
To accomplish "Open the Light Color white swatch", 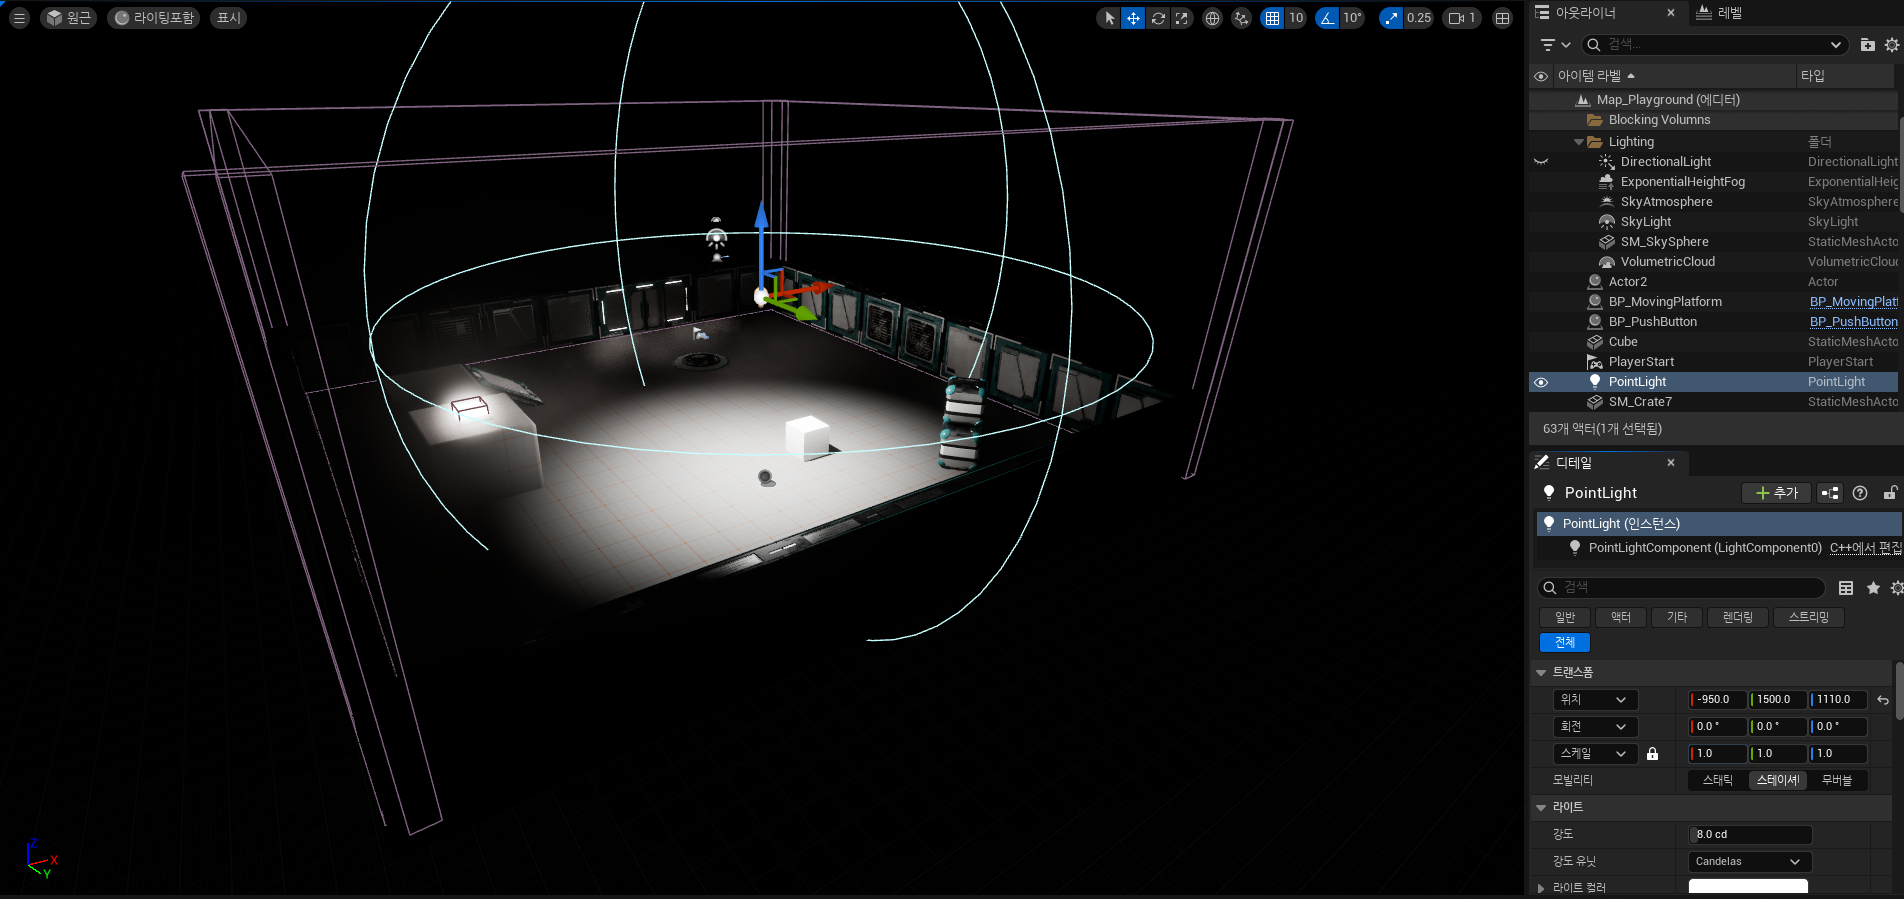I will 1748,887.
